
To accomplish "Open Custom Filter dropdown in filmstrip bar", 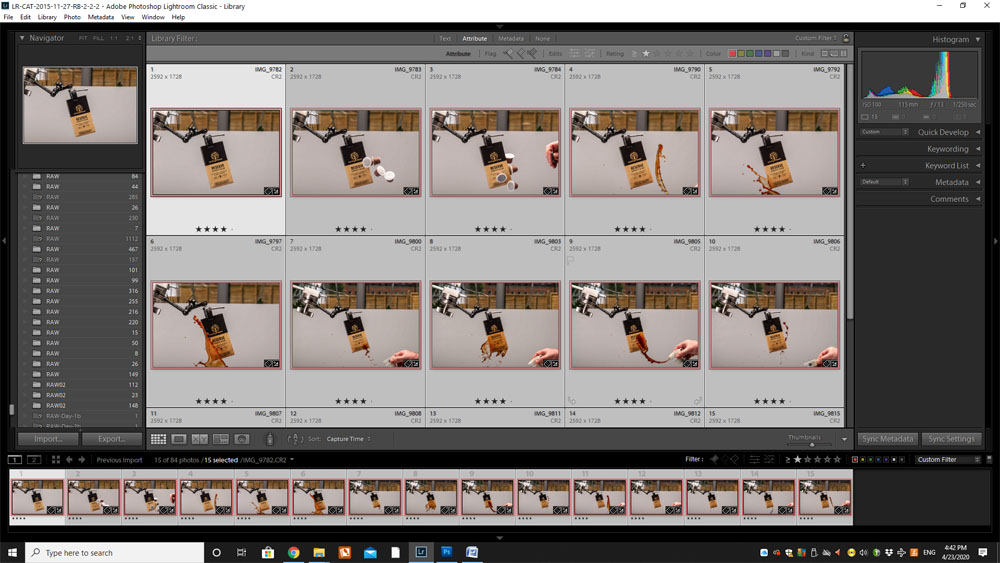I will pos(948,459).
